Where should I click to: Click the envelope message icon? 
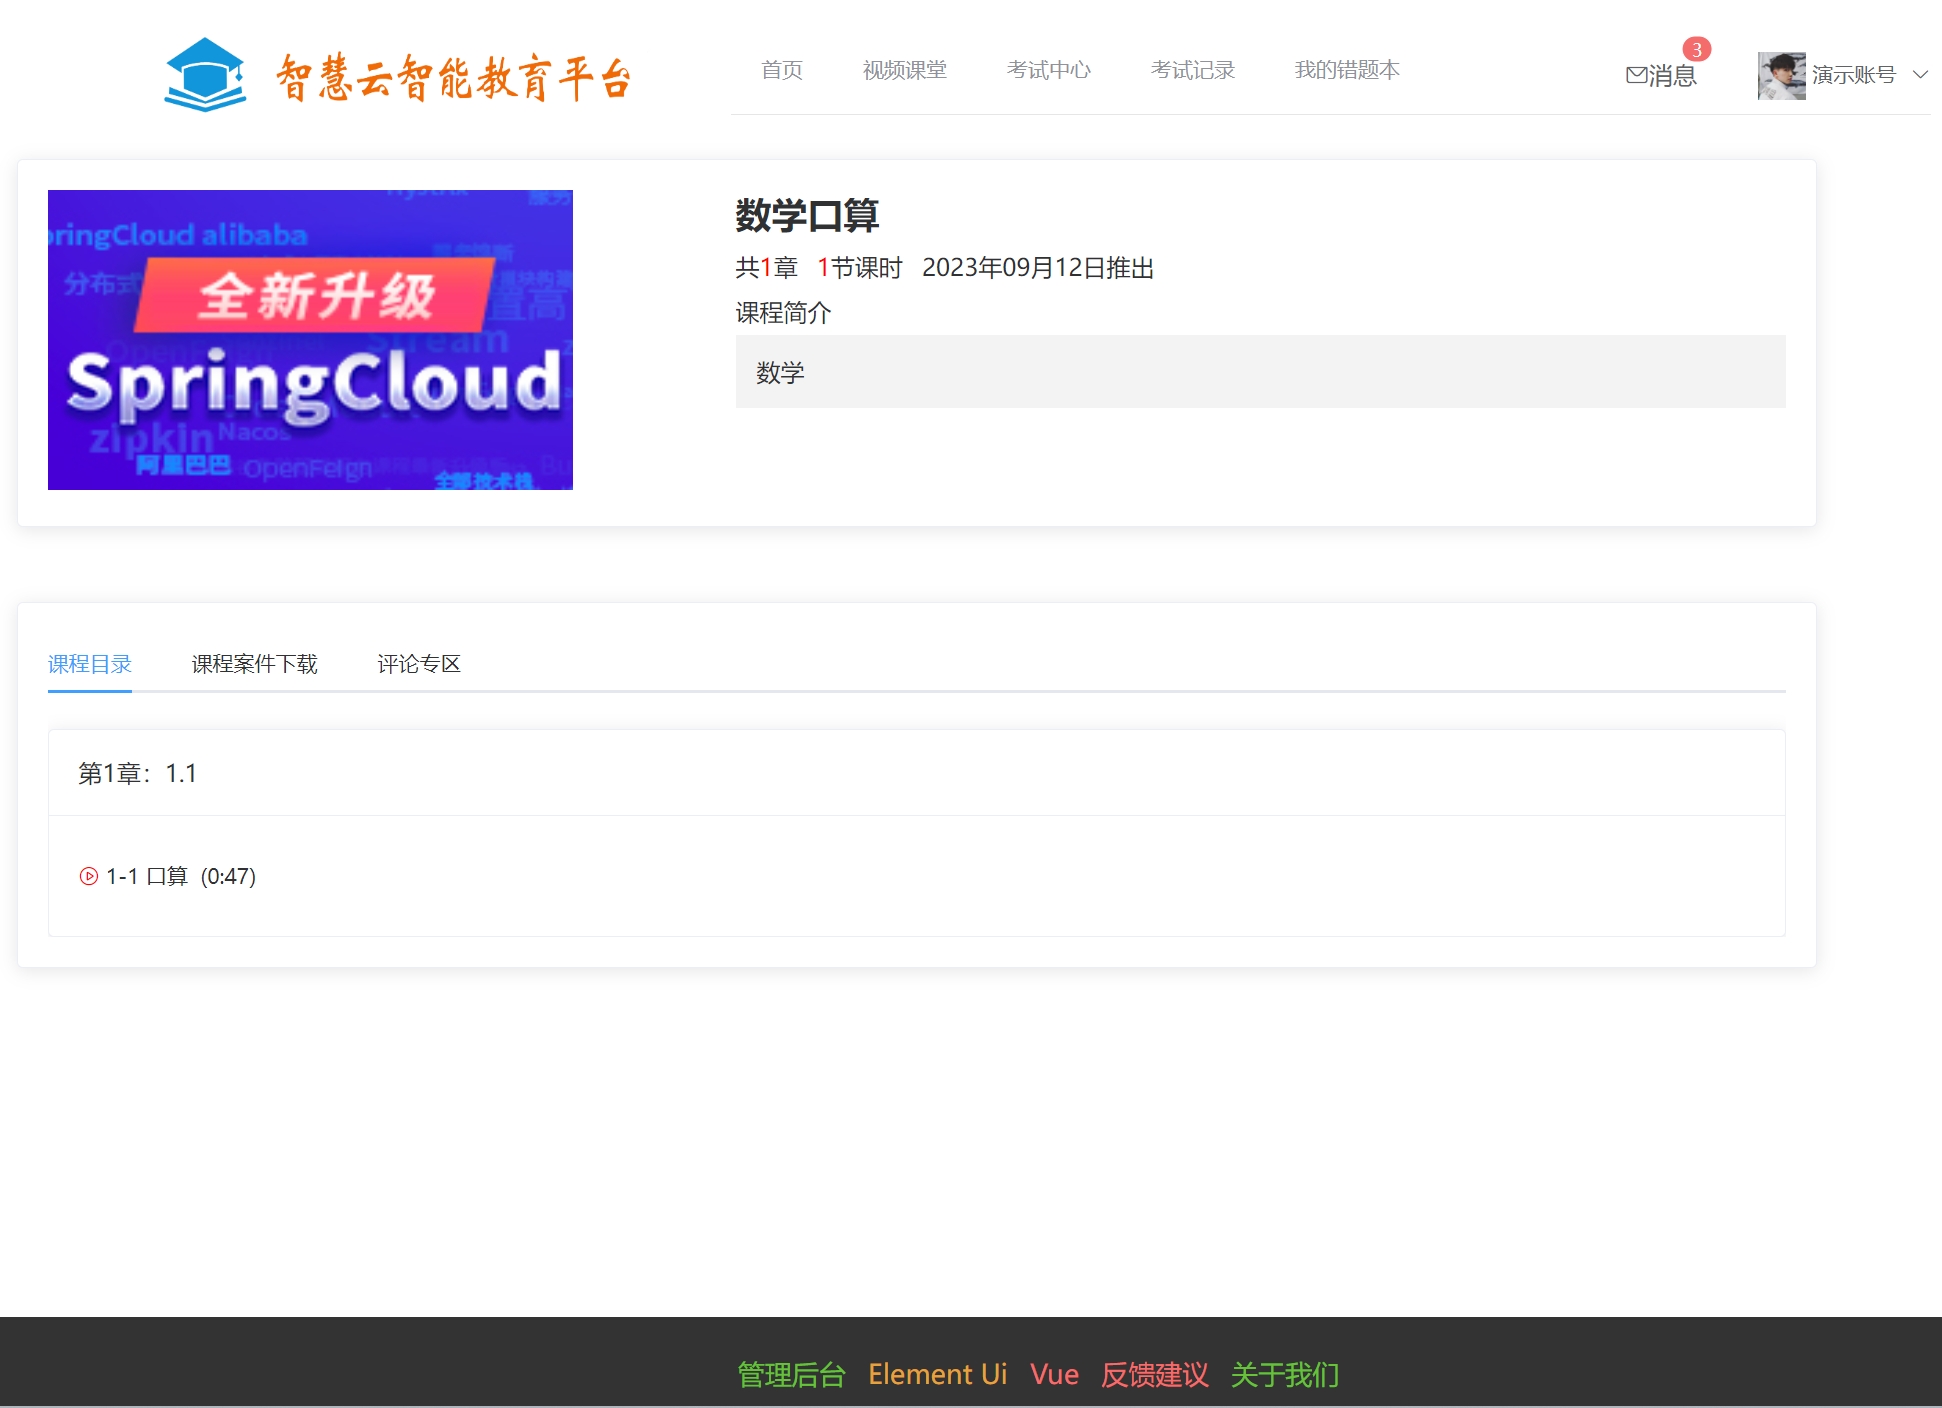pos(1636,76)
